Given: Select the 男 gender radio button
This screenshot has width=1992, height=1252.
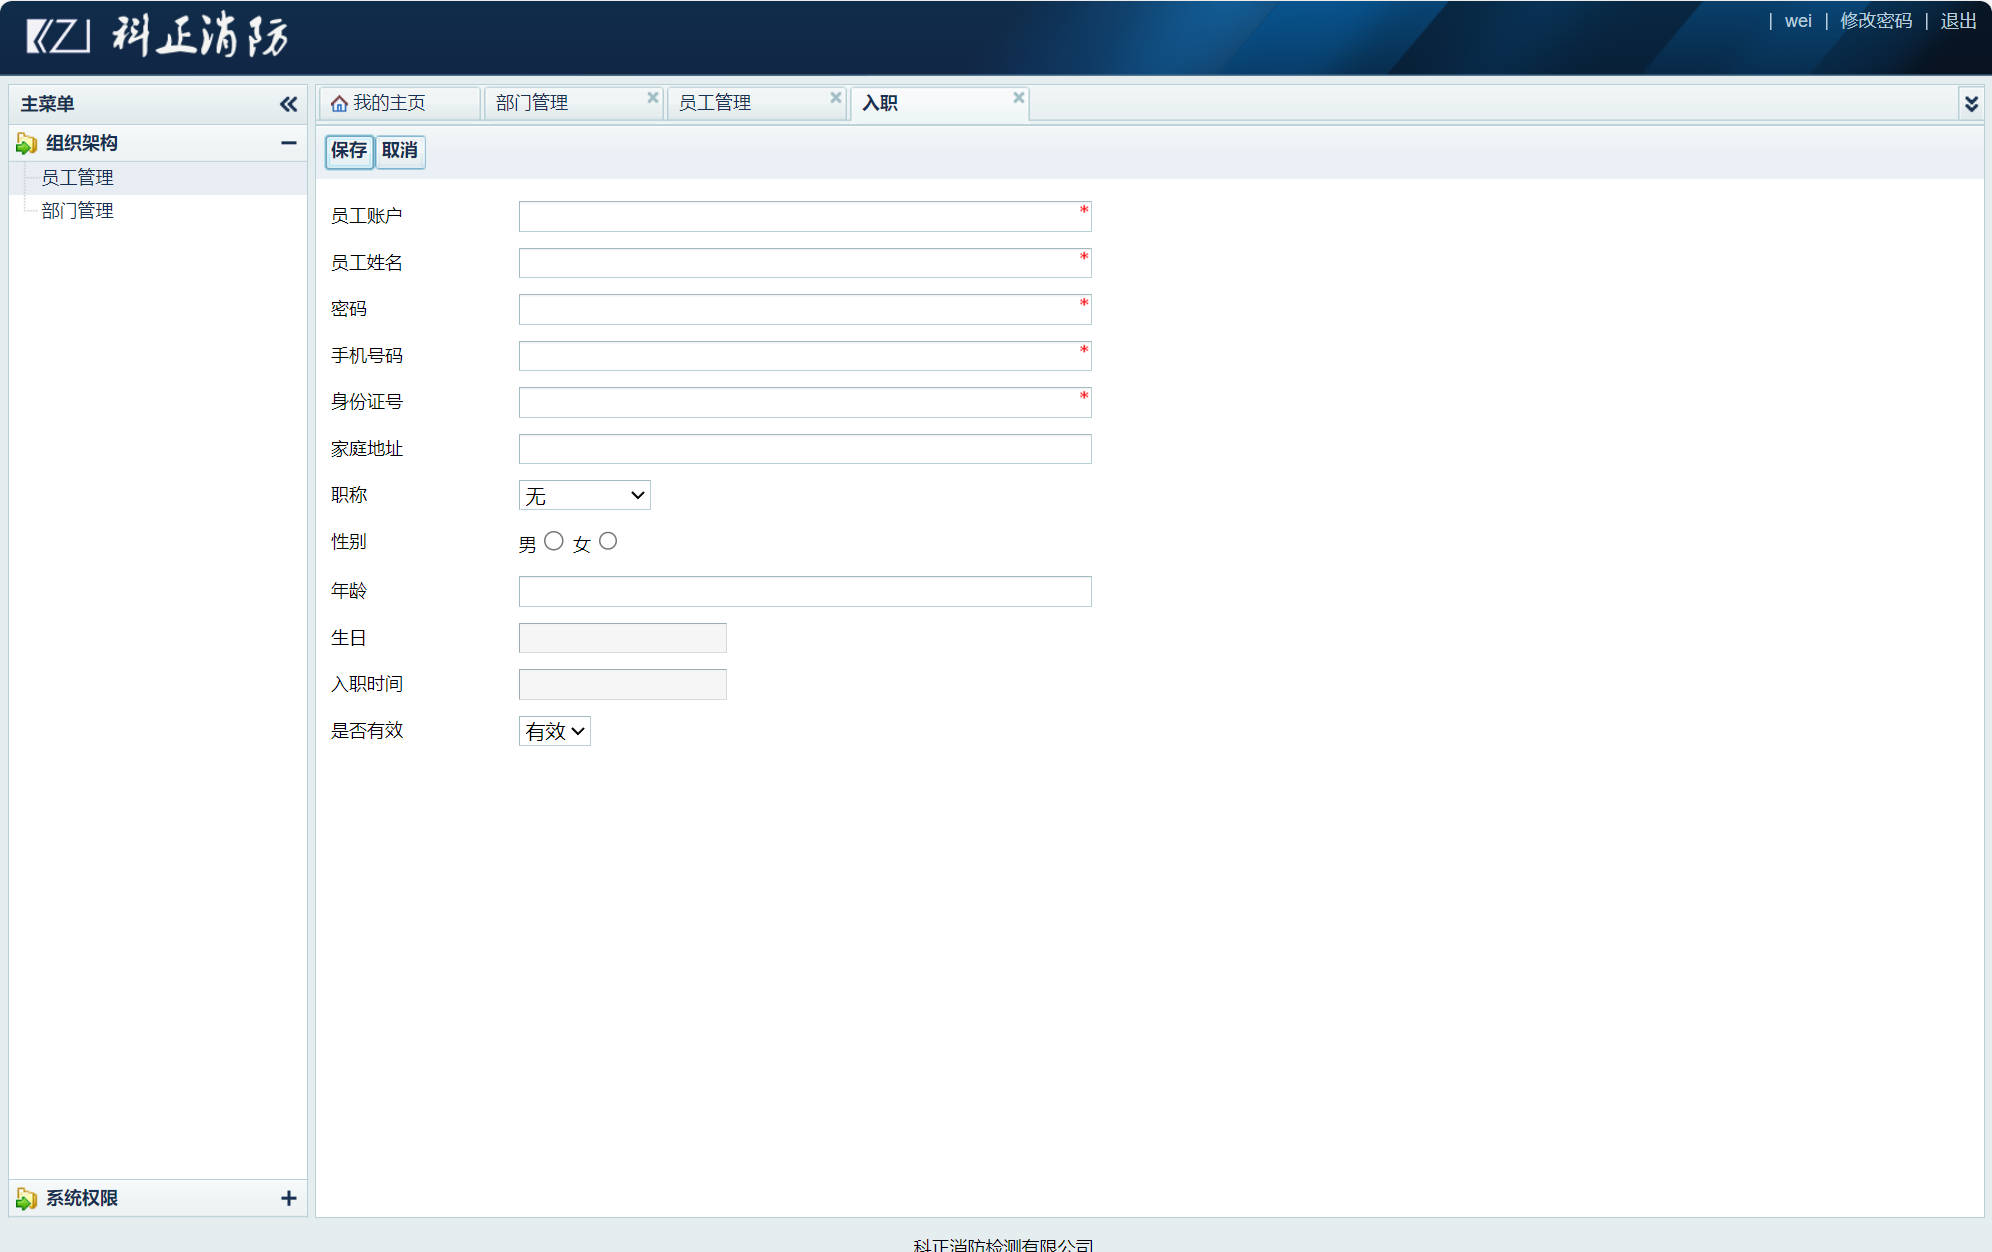Looking at the screenshot, I should click(x=554, y=541).
